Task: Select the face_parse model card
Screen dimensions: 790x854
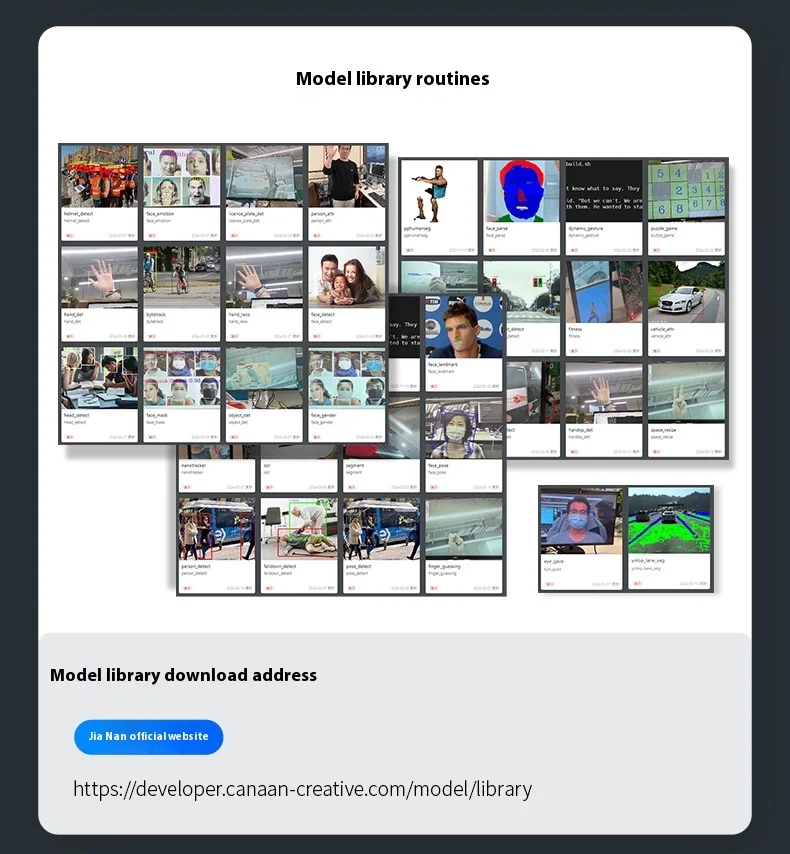Action: click(522, 190)
